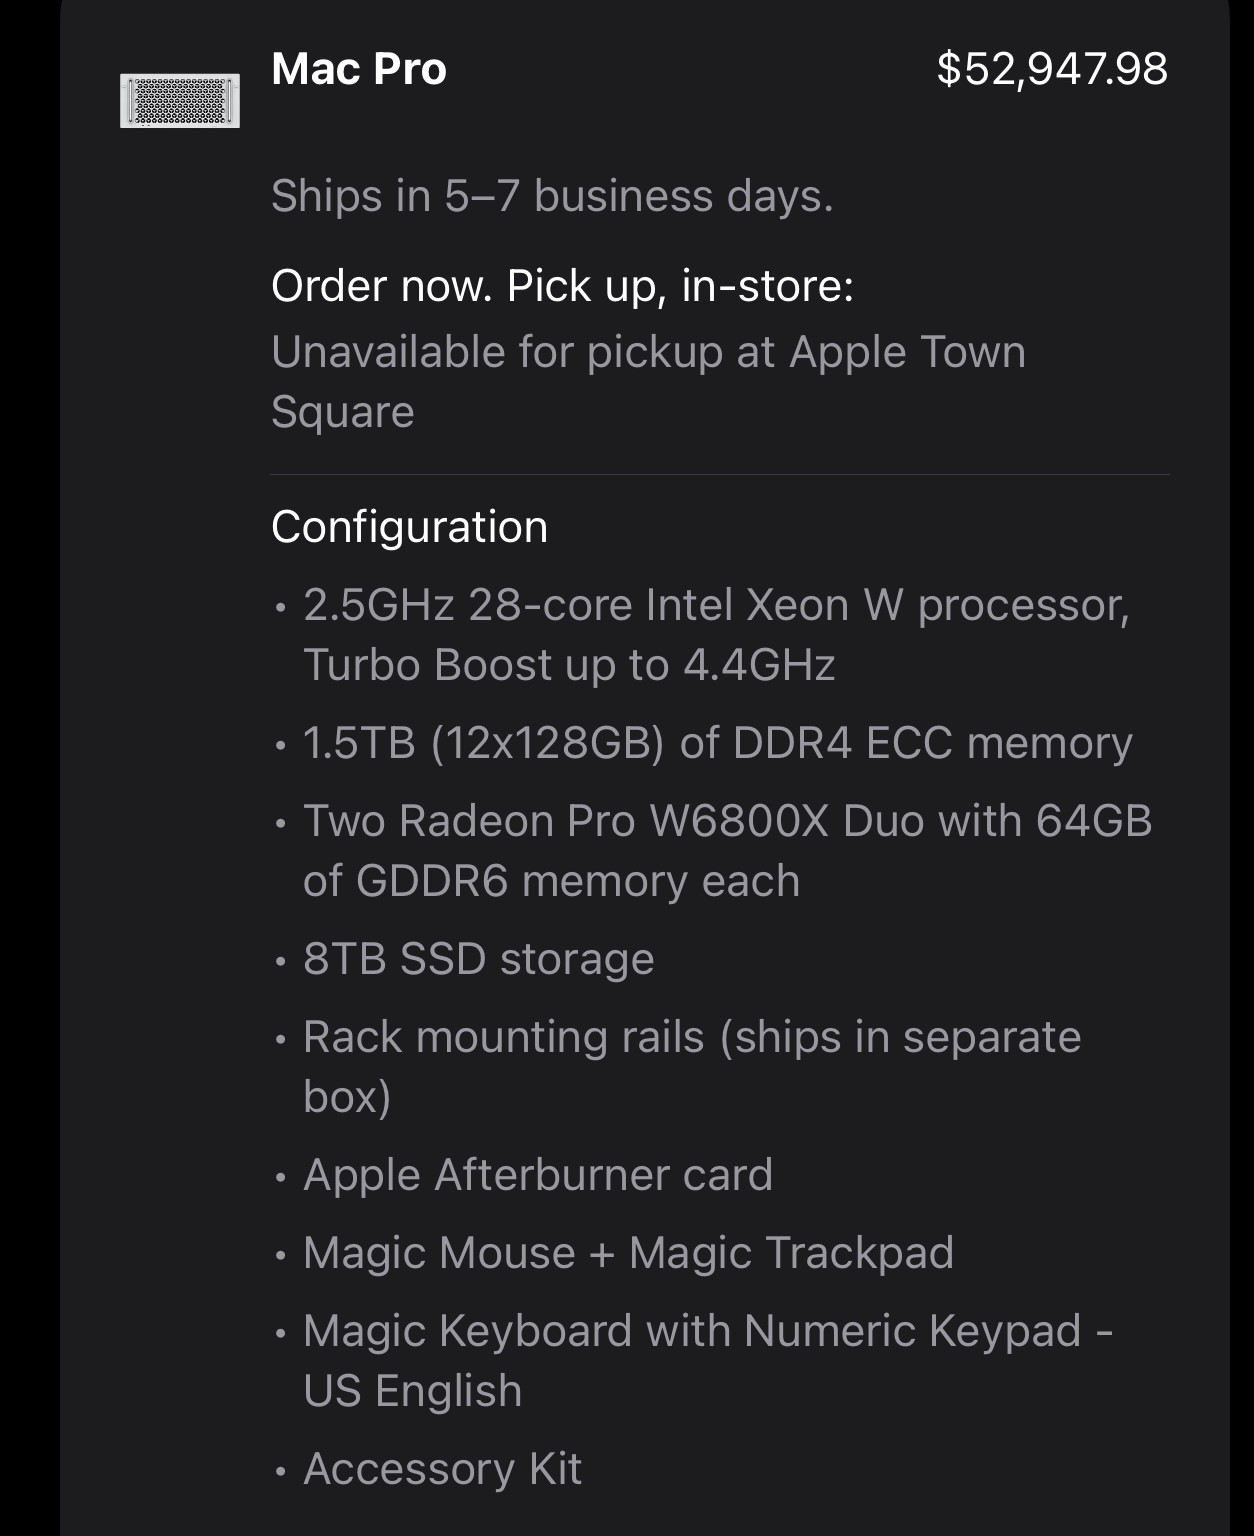Open the Mac Pro product title

[x=359, y=69]
